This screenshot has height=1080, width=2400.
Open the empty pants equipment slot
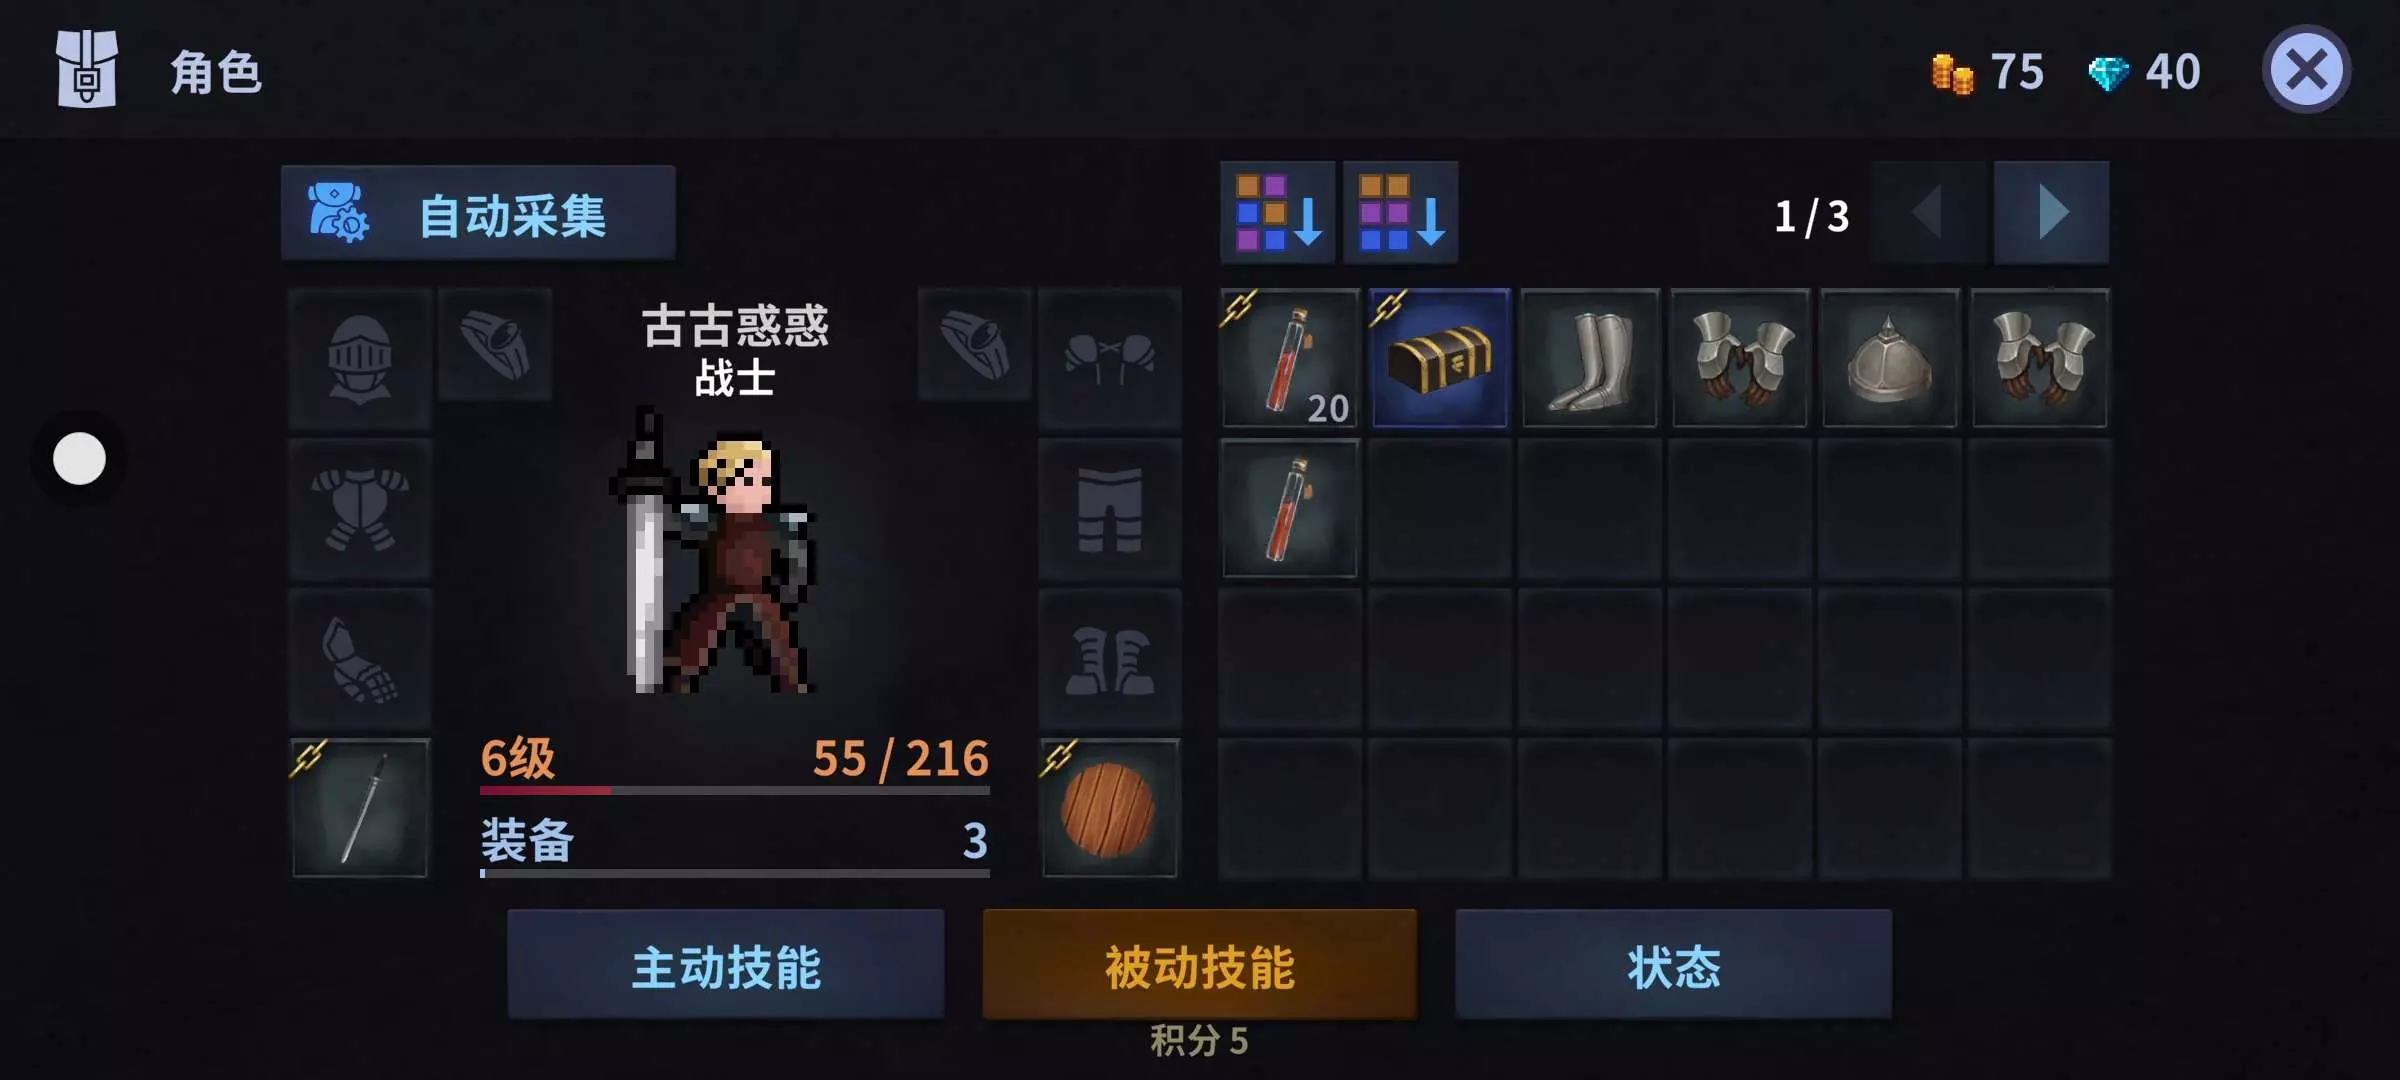pos(1110,508)
